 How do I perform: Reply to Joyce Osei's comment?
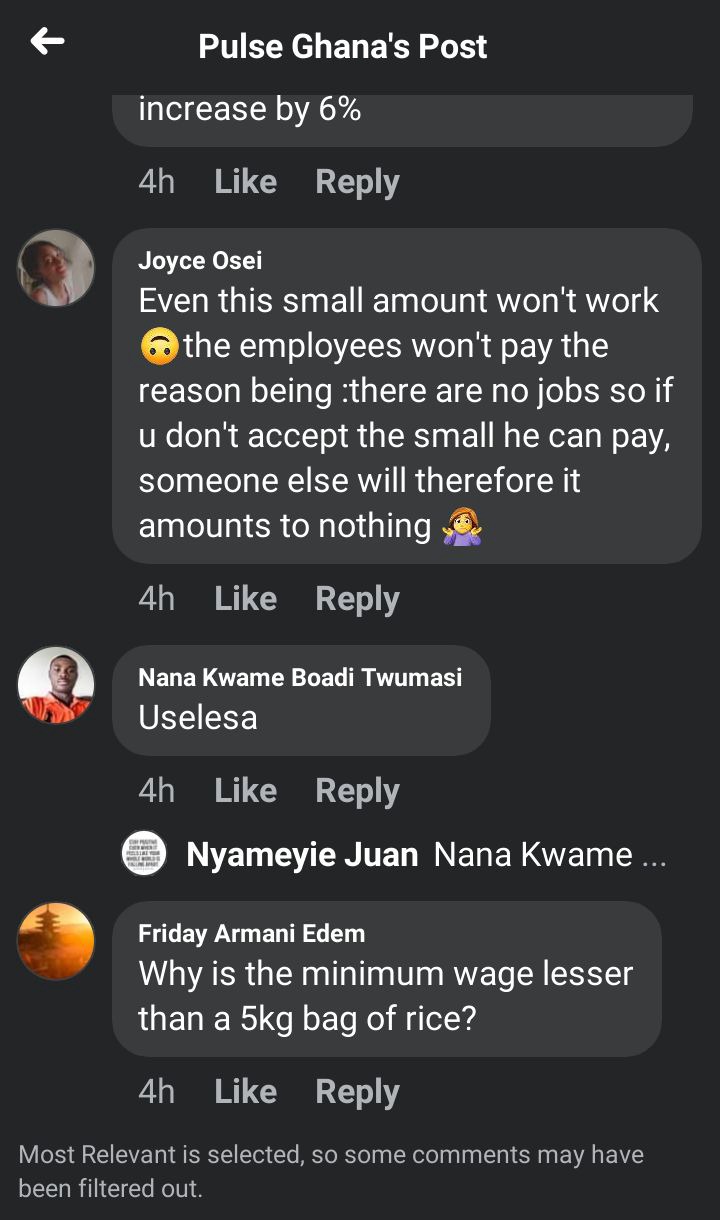[x=357, y=598]
